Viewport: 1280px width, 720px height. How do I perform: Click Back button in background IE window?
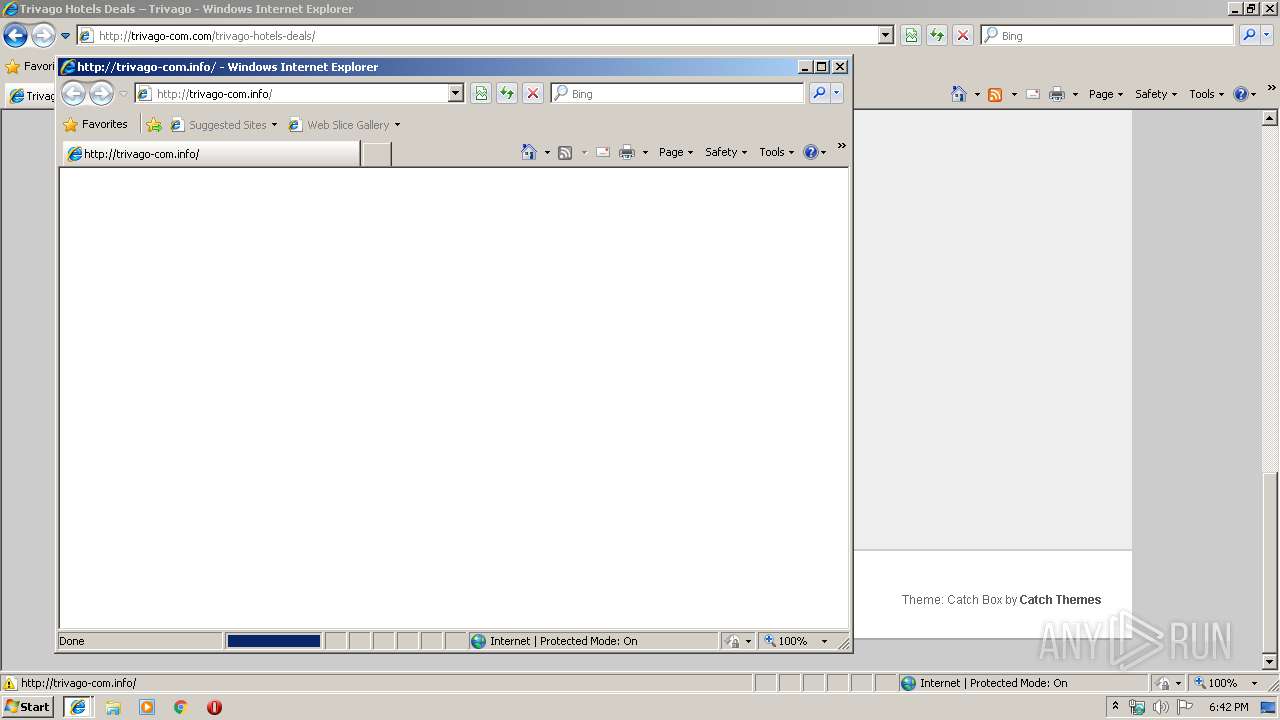tap(15, 36)
